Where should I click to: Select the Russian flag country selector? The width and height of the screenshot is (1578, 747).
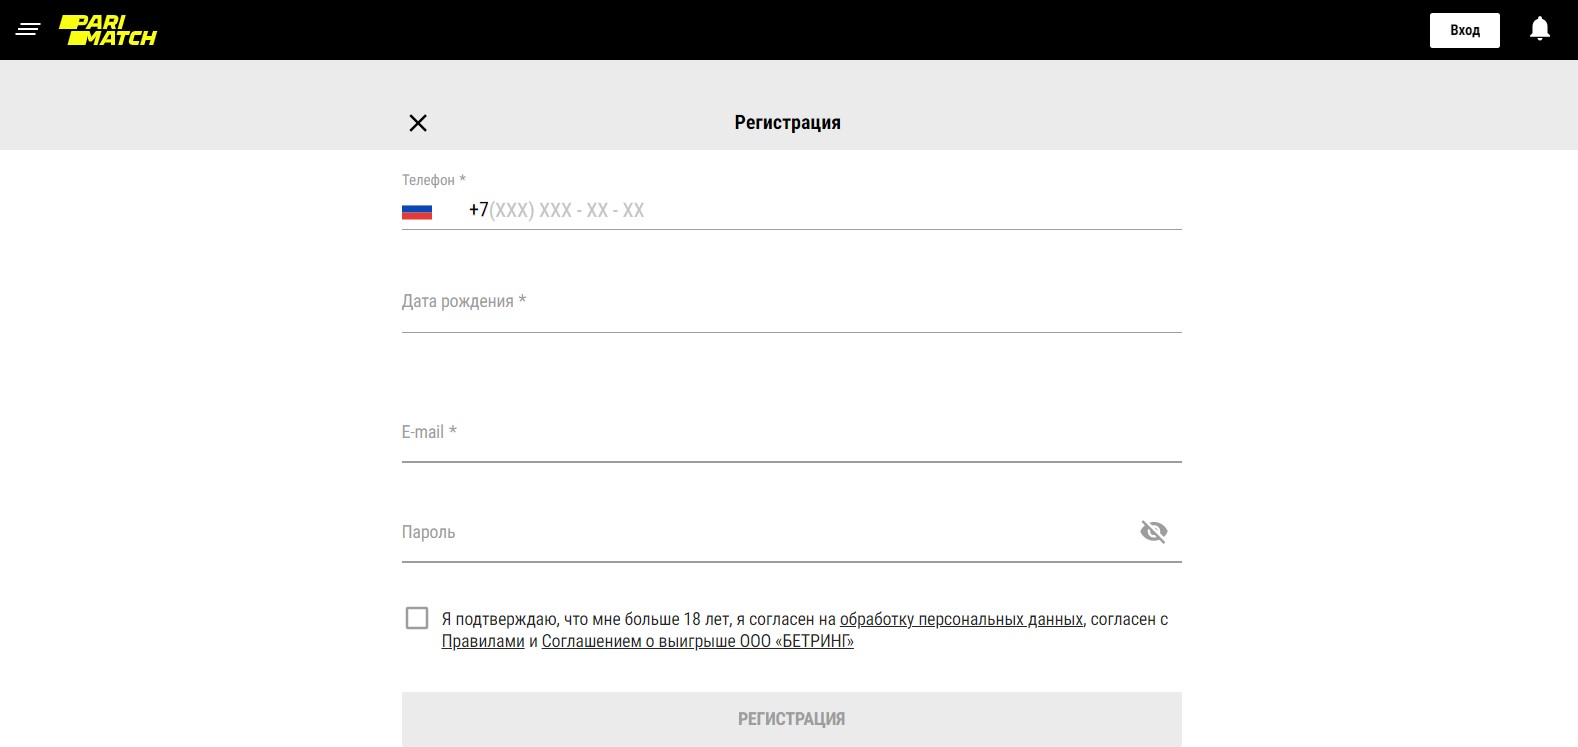point(417,211)
